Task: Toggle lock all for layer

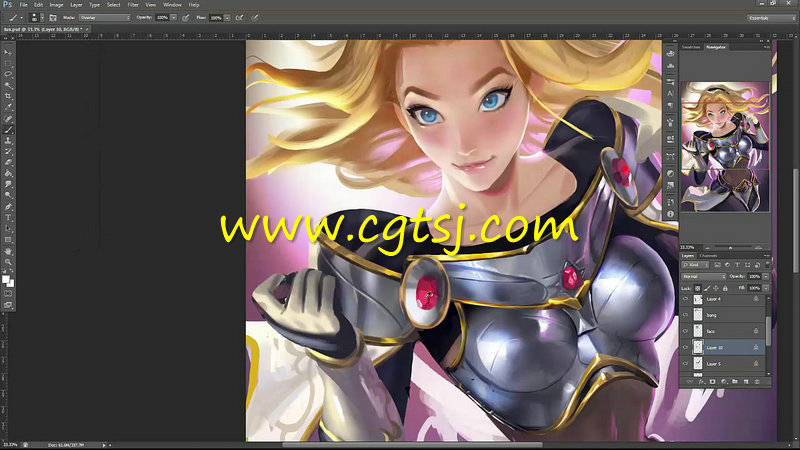Action: 725,288
